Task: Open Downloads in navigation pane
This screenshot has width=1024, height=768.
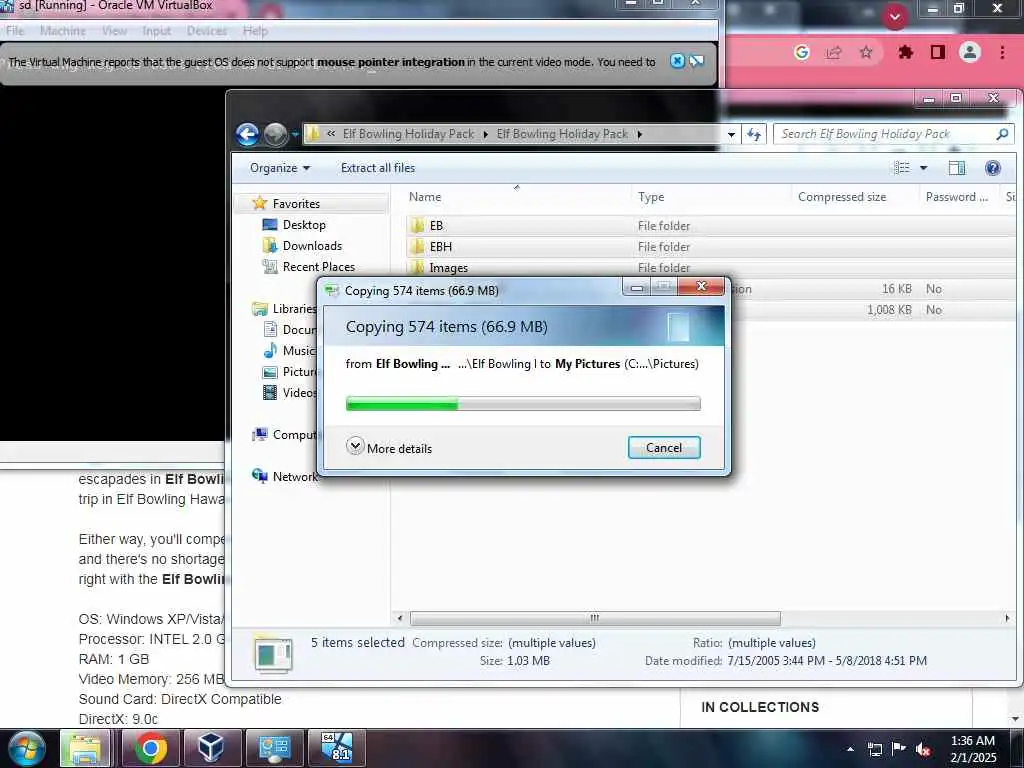Action: click(312, 246)
